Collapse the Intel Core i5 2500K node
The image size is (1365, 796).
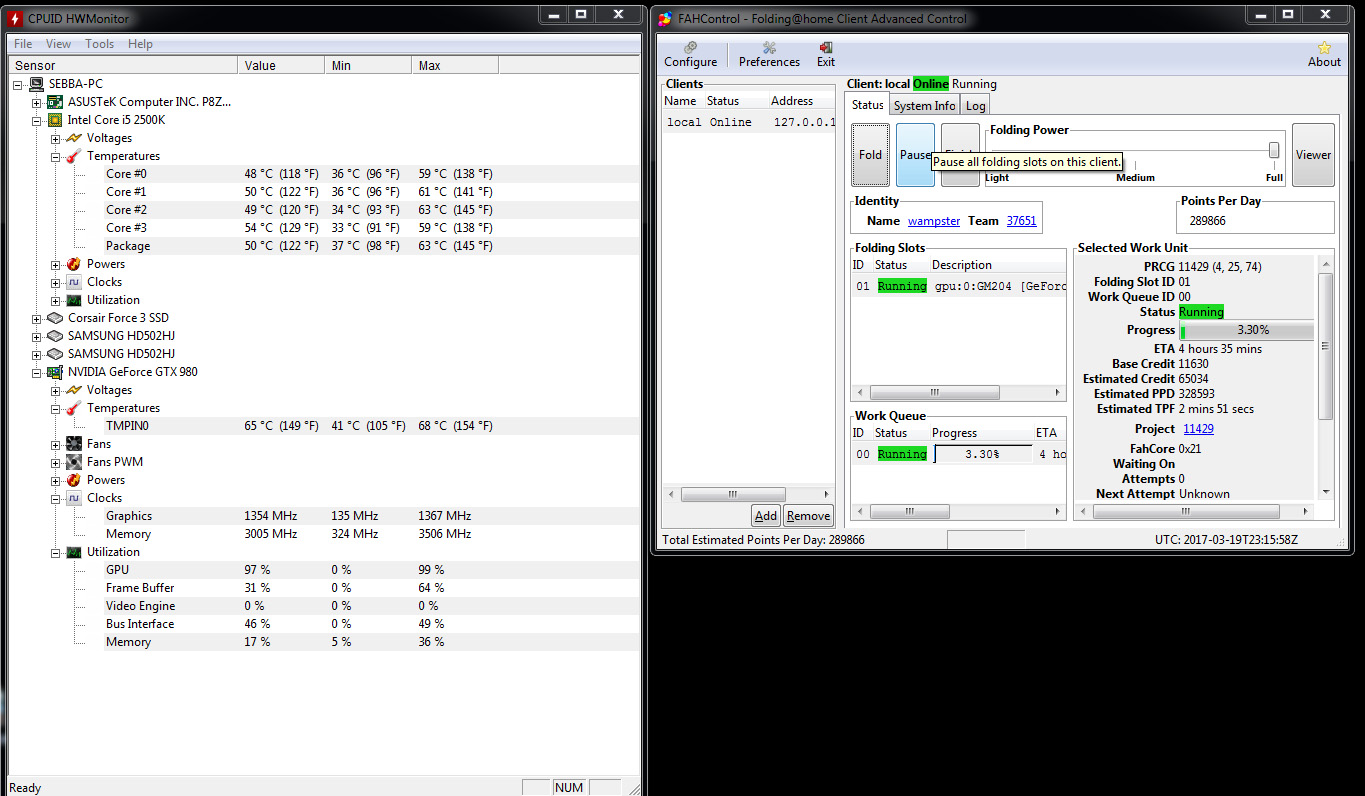[x=37, y=120]
